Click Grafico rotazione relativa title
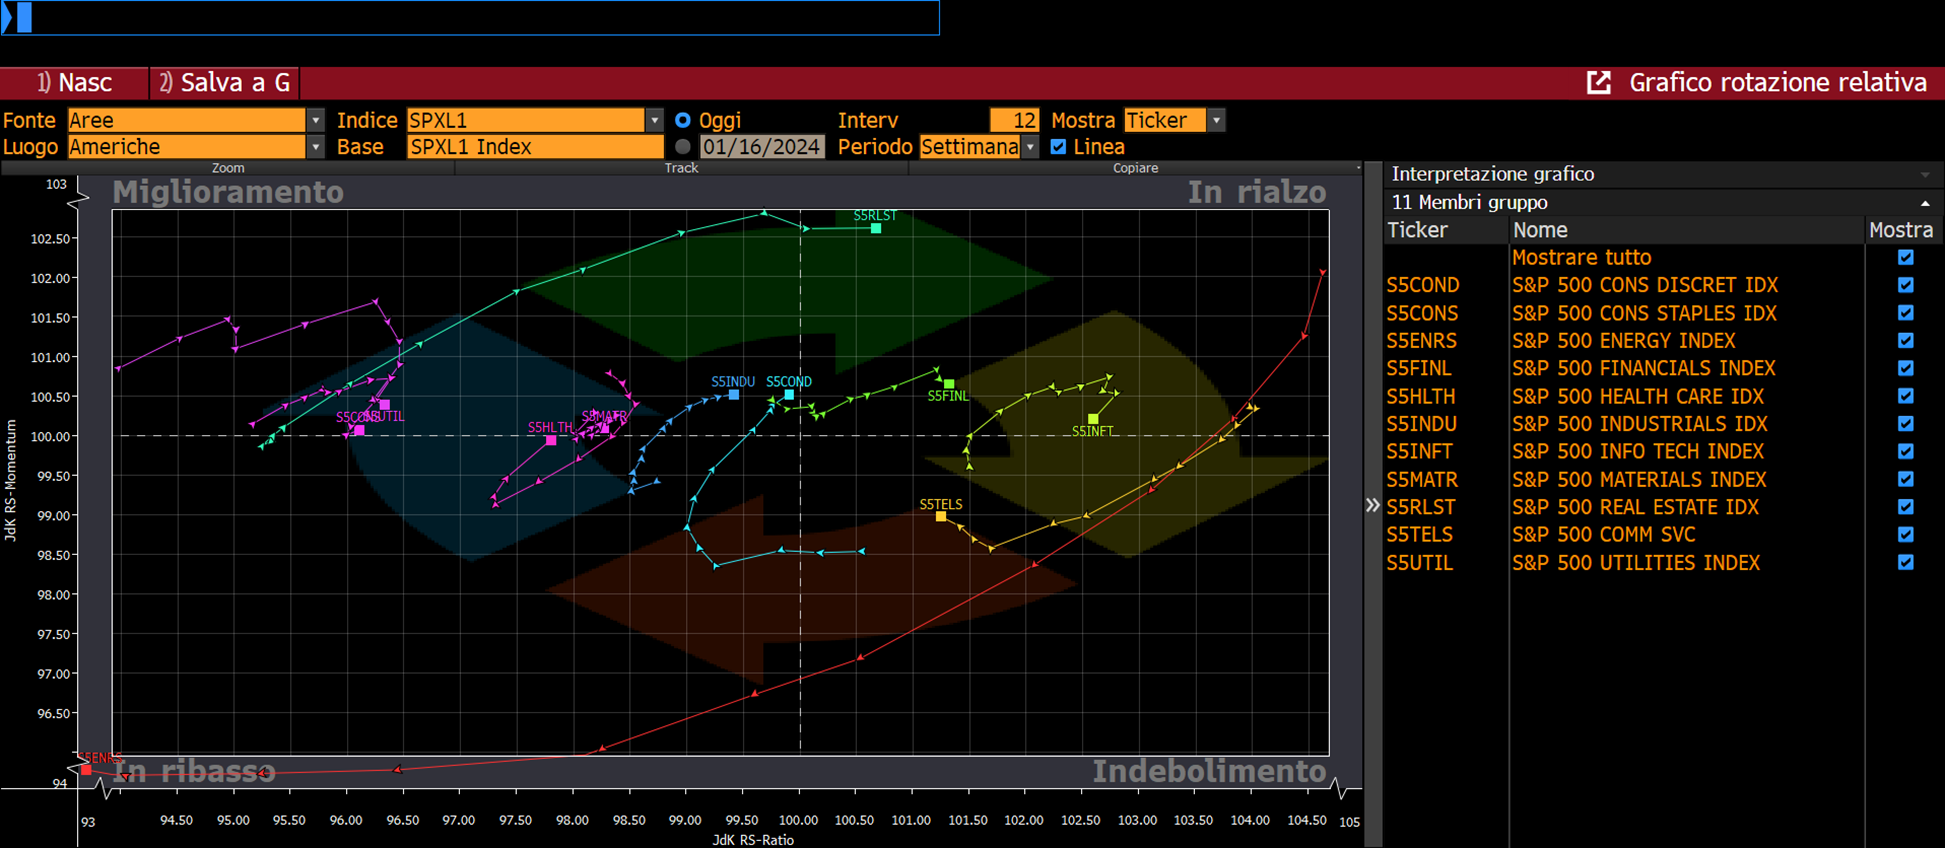Screen dimensions: 1945x848 tap(1778, 83)
